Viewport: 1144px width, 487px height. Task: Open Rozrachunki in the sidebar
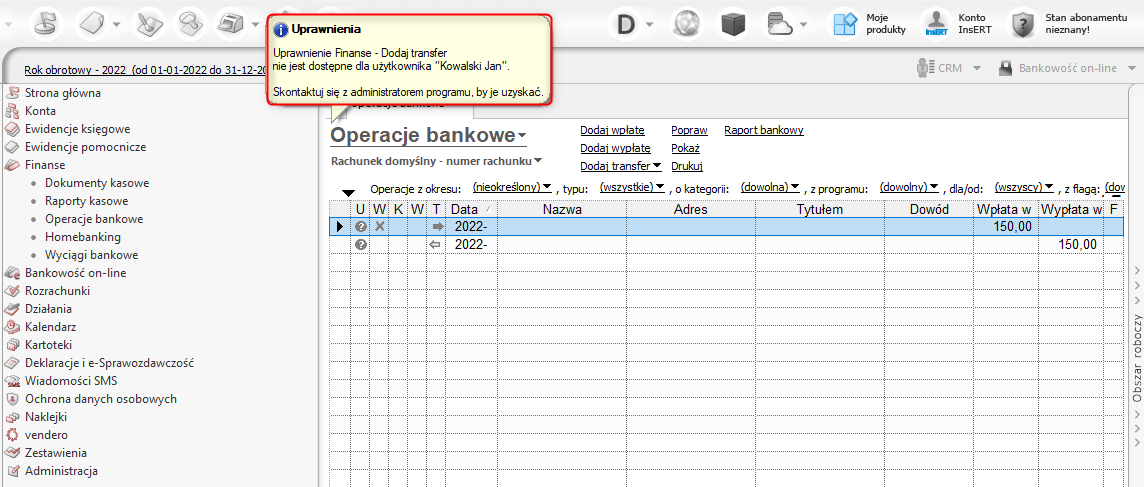coord(58,291)
